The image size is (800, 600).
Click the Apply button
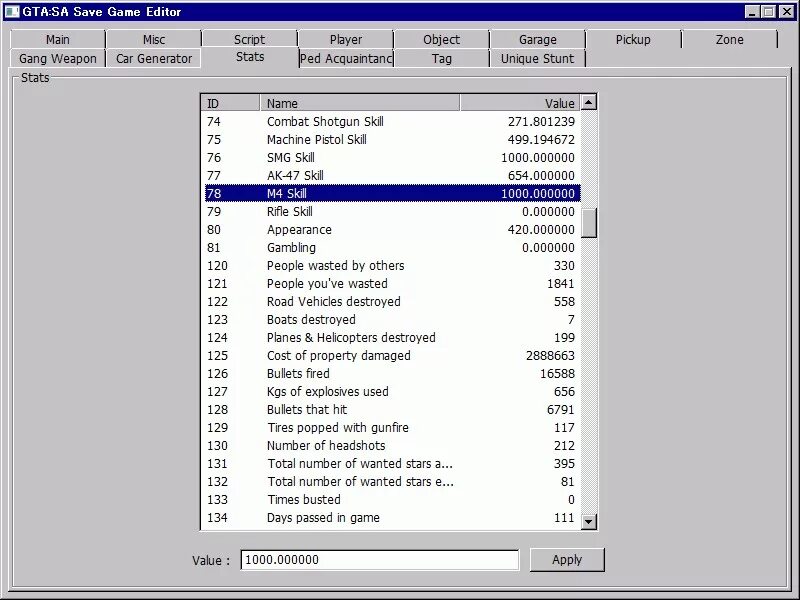(567, 560)
